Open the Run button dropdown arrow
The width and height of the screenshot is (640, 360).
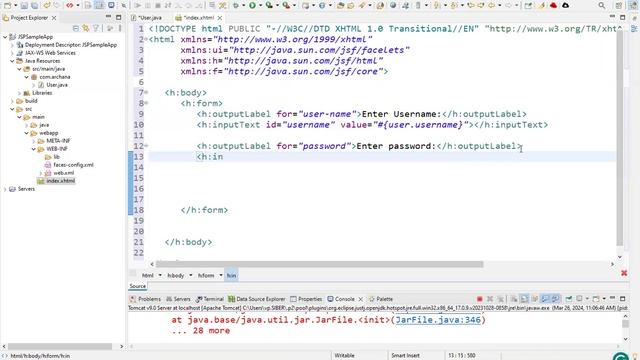tap(260, 6)
